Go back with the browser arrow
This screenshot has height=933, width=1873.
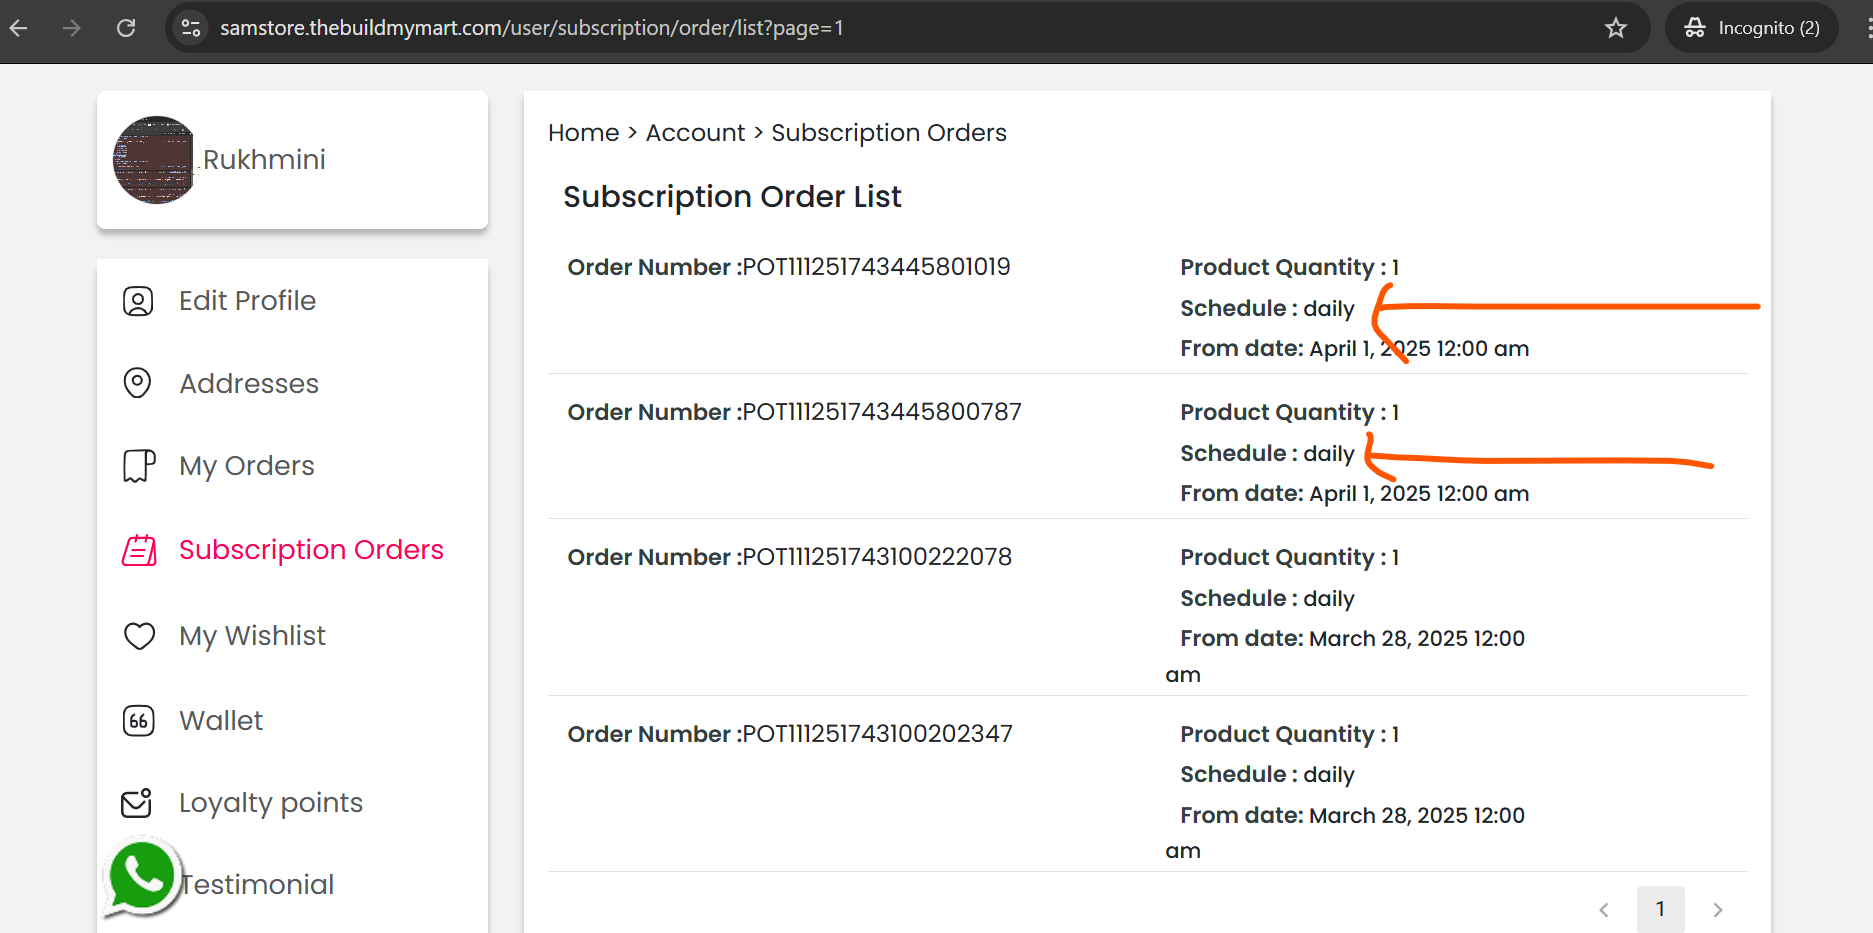(x=19, y=28)
